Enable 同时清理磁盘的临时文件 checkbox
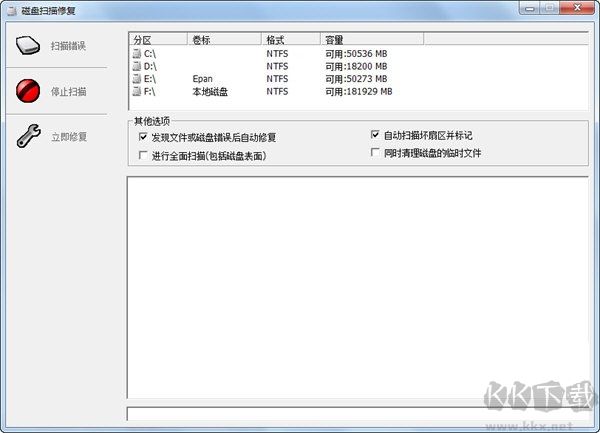 [x=375, y=152]
